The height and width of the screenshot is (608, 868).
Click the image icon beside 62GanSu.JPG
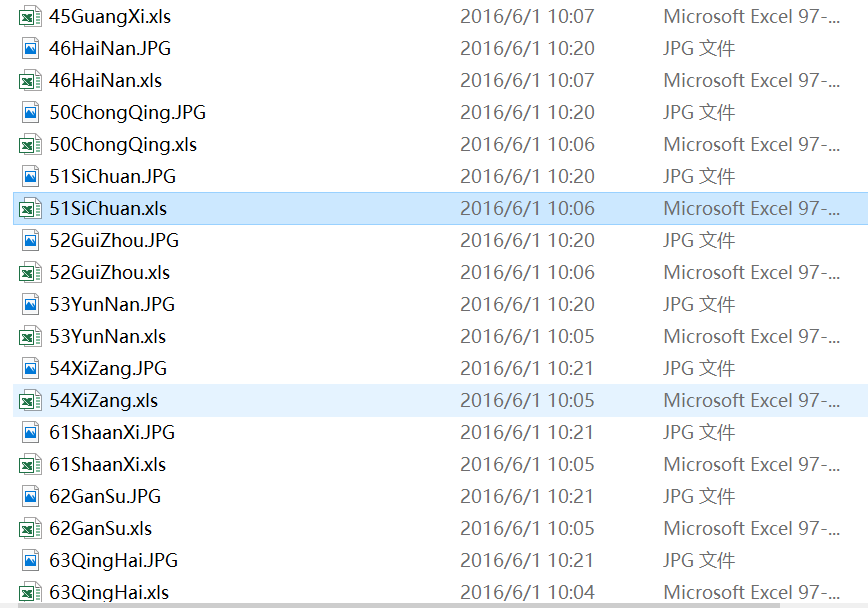tap(29, 497)
